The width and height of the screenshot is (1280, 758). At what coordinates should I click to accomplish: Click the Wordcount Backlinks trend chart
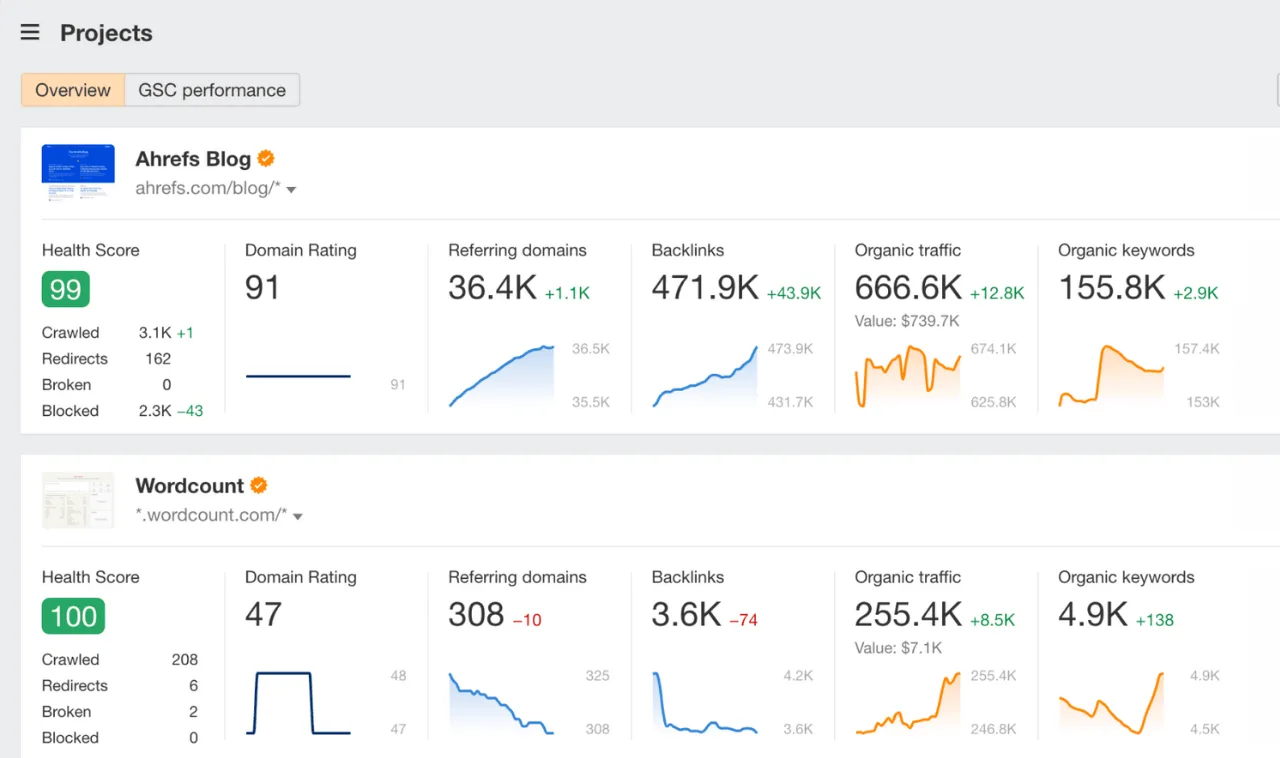(705, 703)
